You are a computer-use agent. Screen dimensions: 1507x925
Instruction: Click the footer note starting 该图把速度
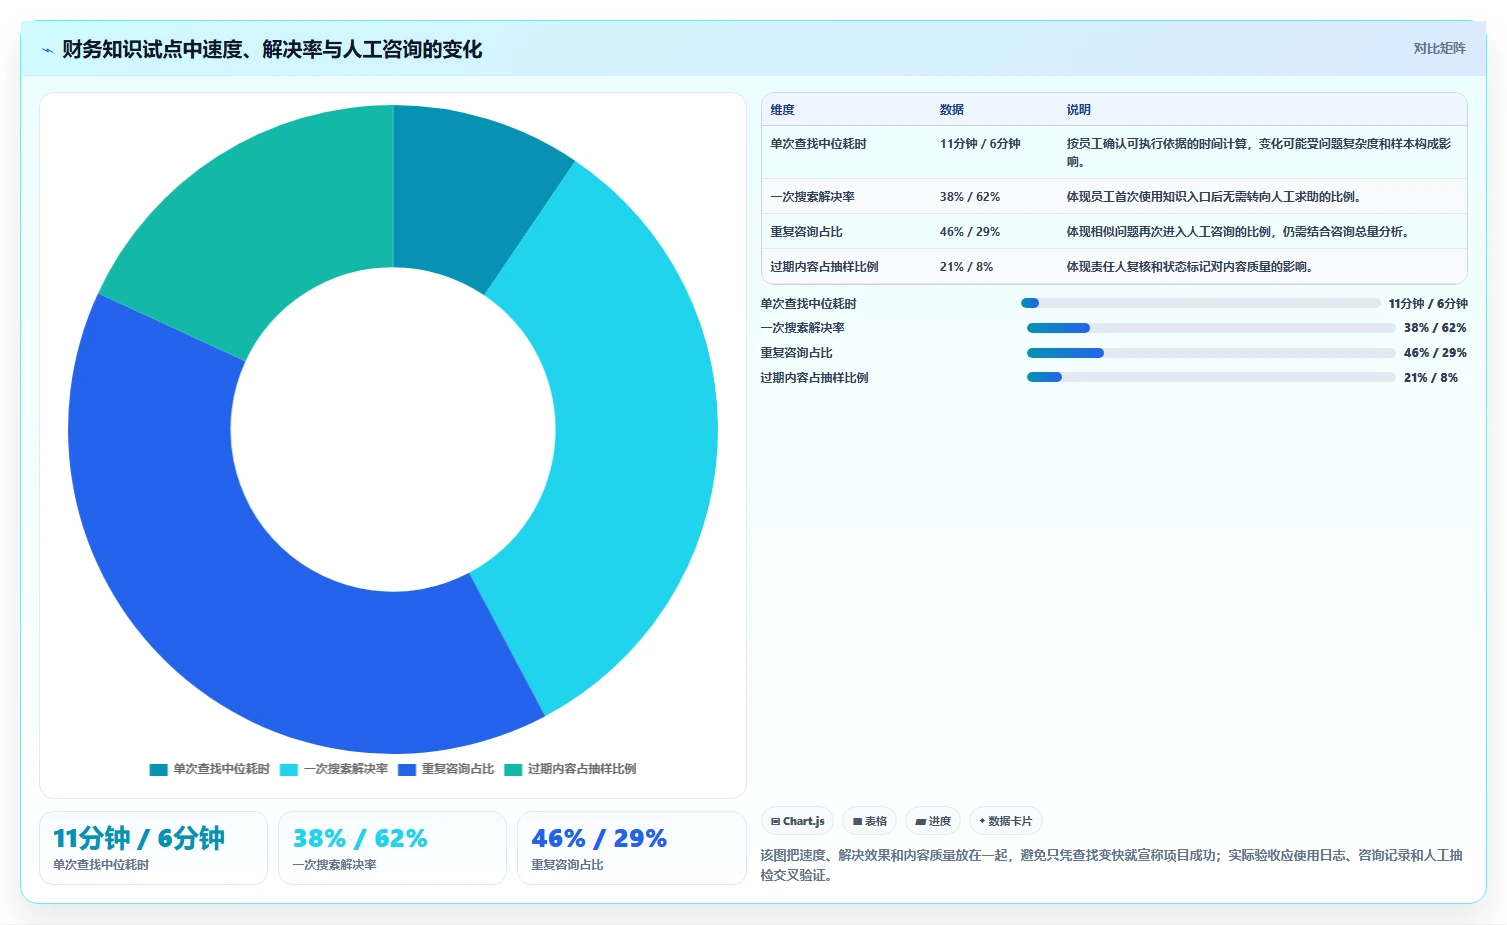1111,865
